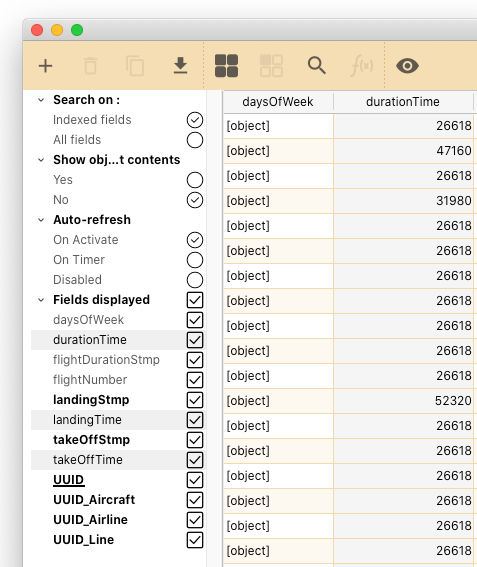Click the cell showing duration 52320
The height and width of the screenshot is (567, 477).
click(x=403, y=401)
